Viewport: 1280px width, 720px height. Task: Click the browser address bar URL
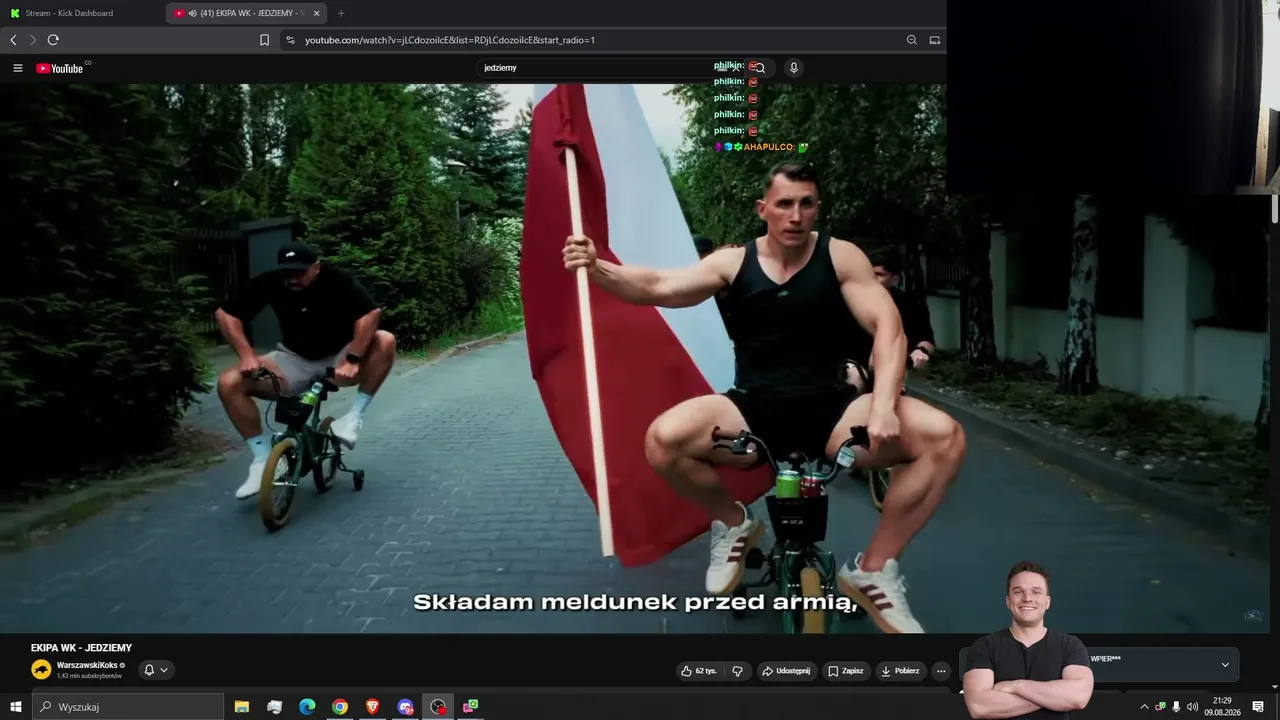click(450, 40)
